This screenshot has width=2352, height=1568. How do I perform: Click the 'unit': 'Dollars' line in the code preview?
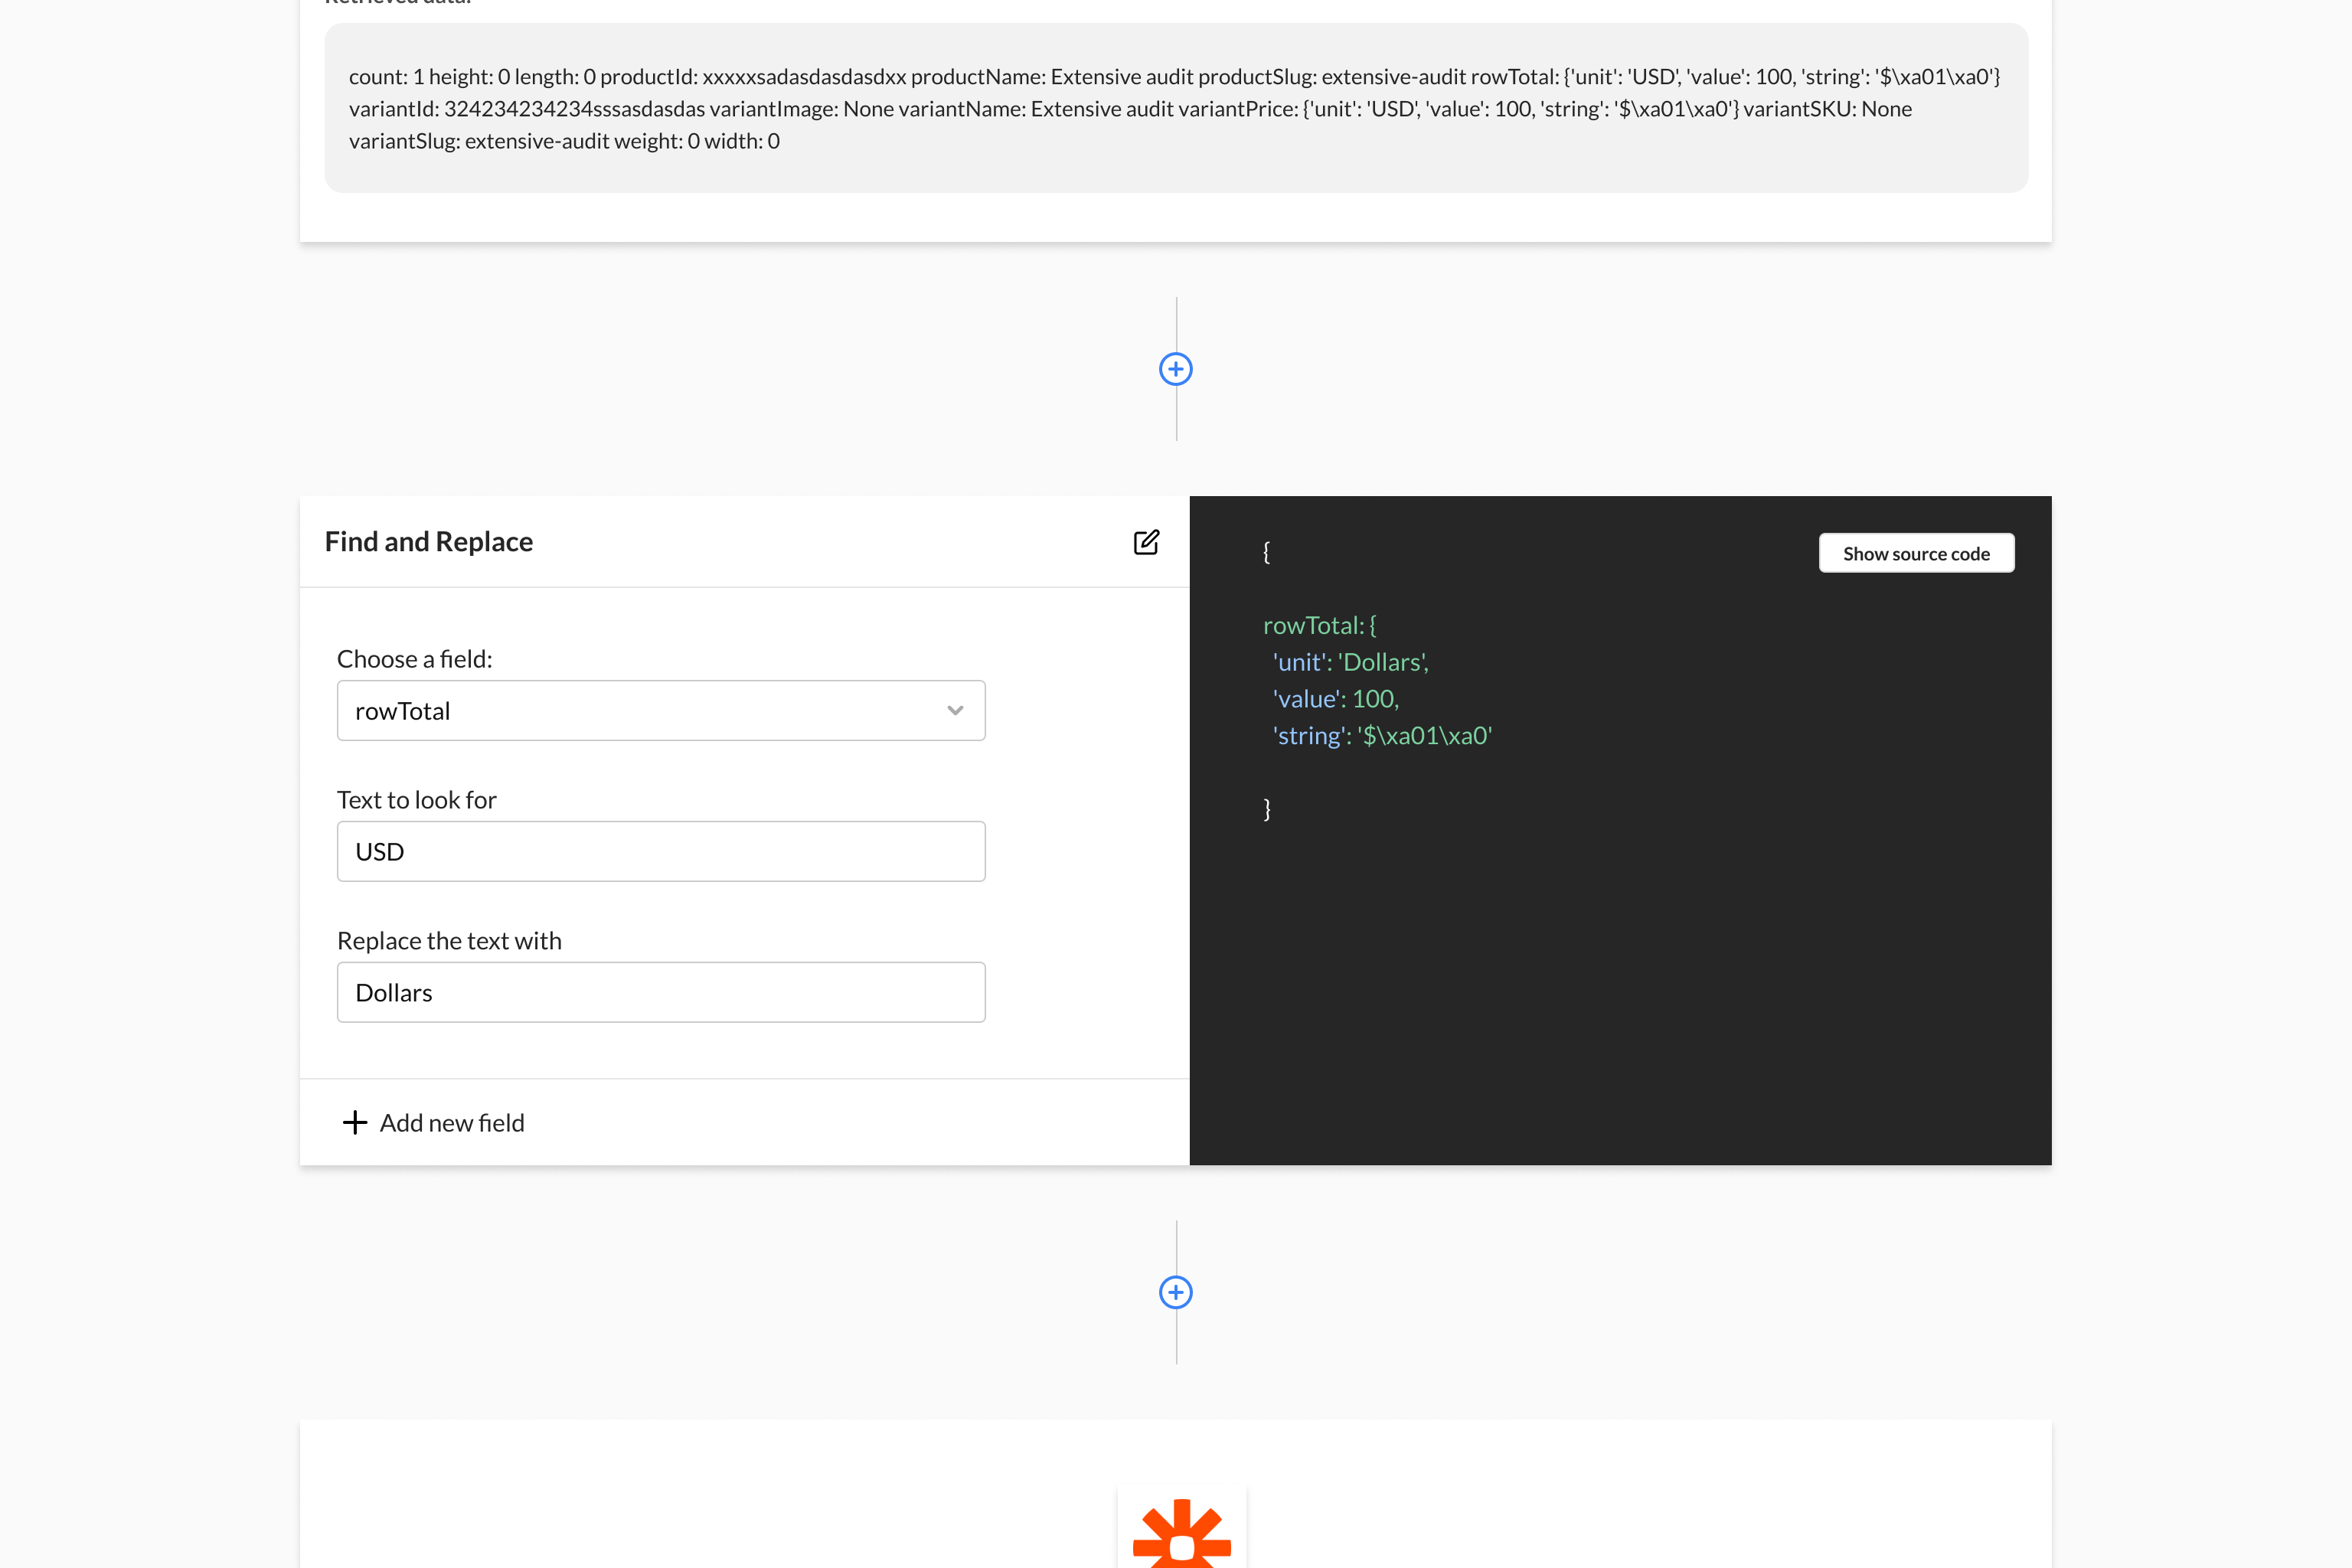click(x=1349, y=661)
